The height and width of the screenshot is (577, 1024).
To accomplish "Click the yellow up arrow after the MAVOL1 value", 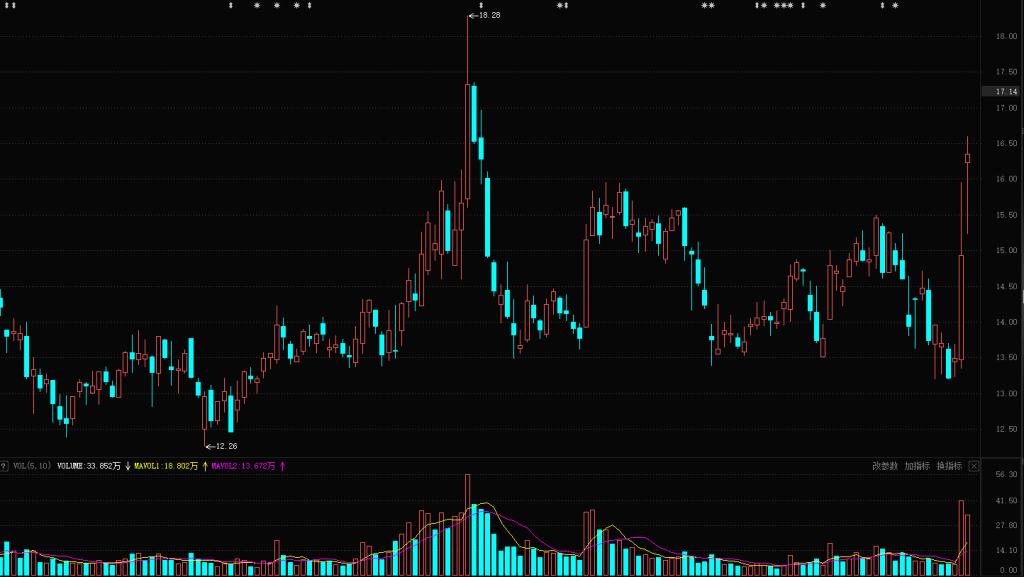I will (205, 466).
